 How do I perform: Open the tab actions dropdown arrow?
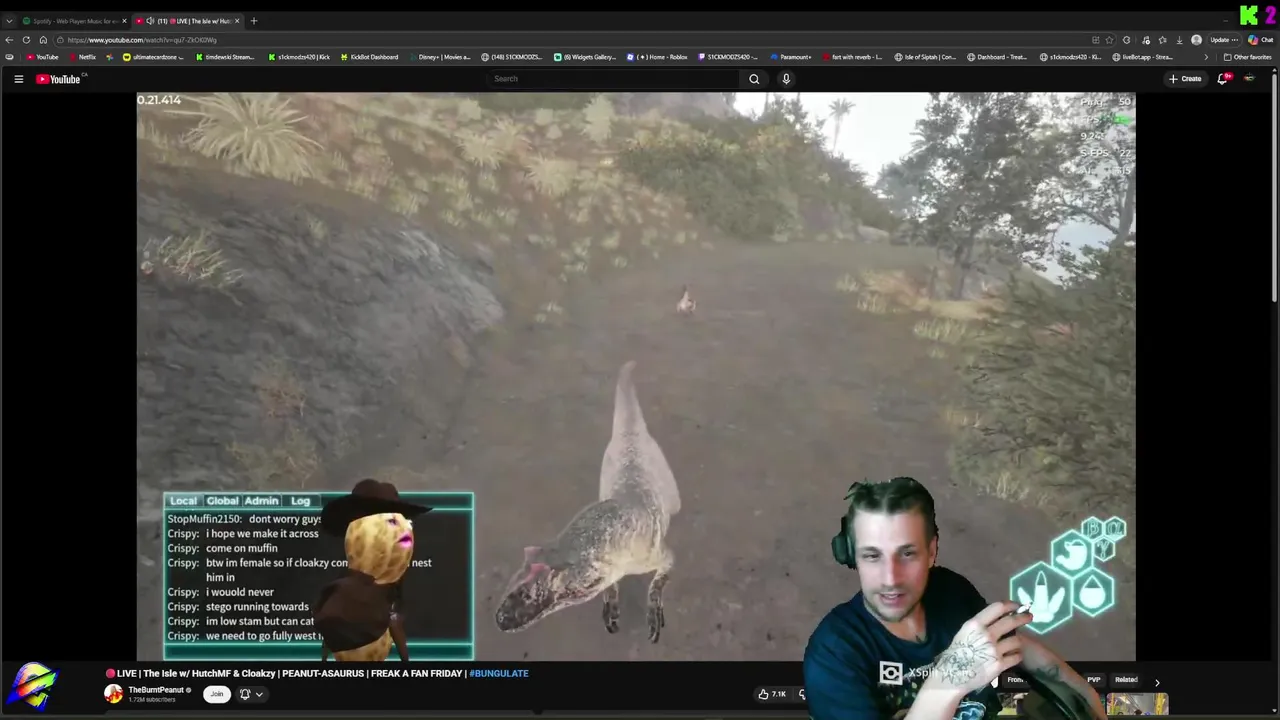pos(9,21)
